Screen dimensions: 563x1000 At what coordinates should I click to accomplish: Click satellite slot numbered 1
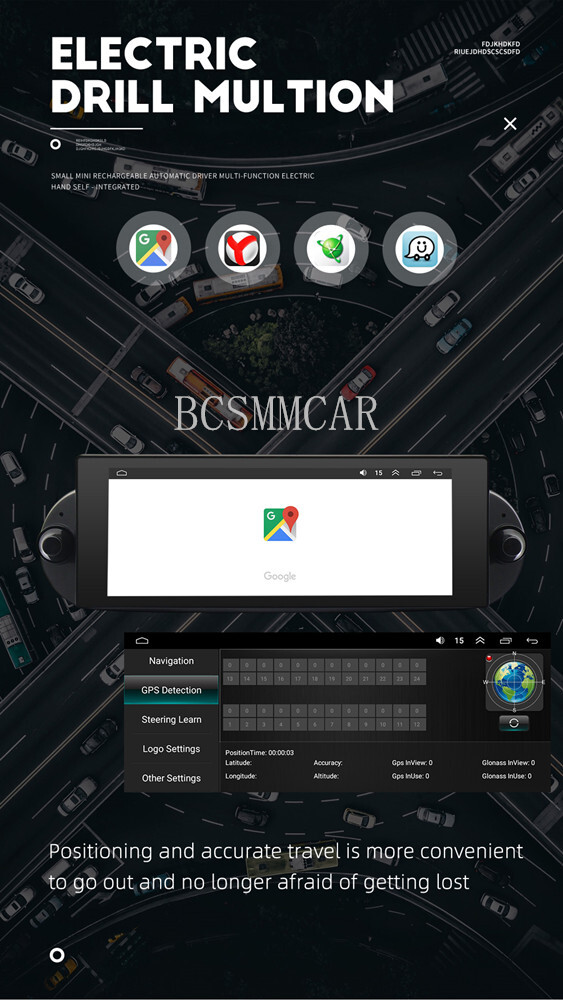click(x=230, y=725)
